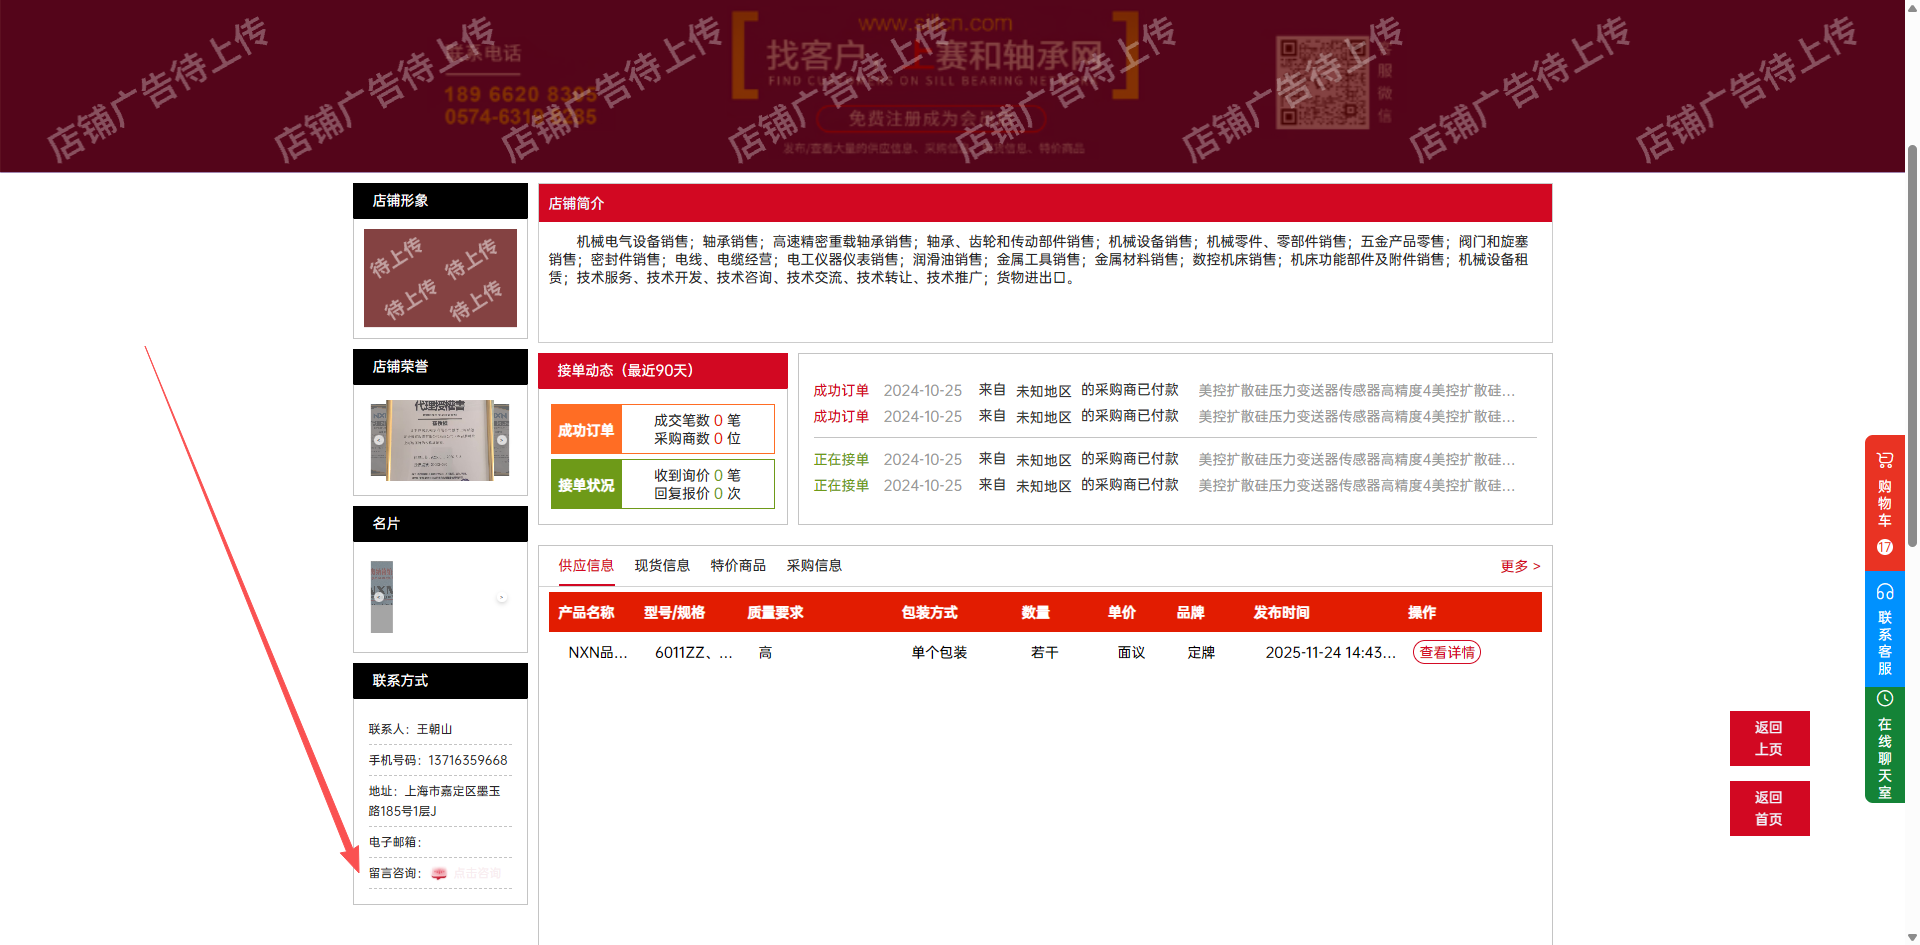Switch to the 现货信息 tab
Screen dimensions: 1920x945
click(x=662, y=566)
